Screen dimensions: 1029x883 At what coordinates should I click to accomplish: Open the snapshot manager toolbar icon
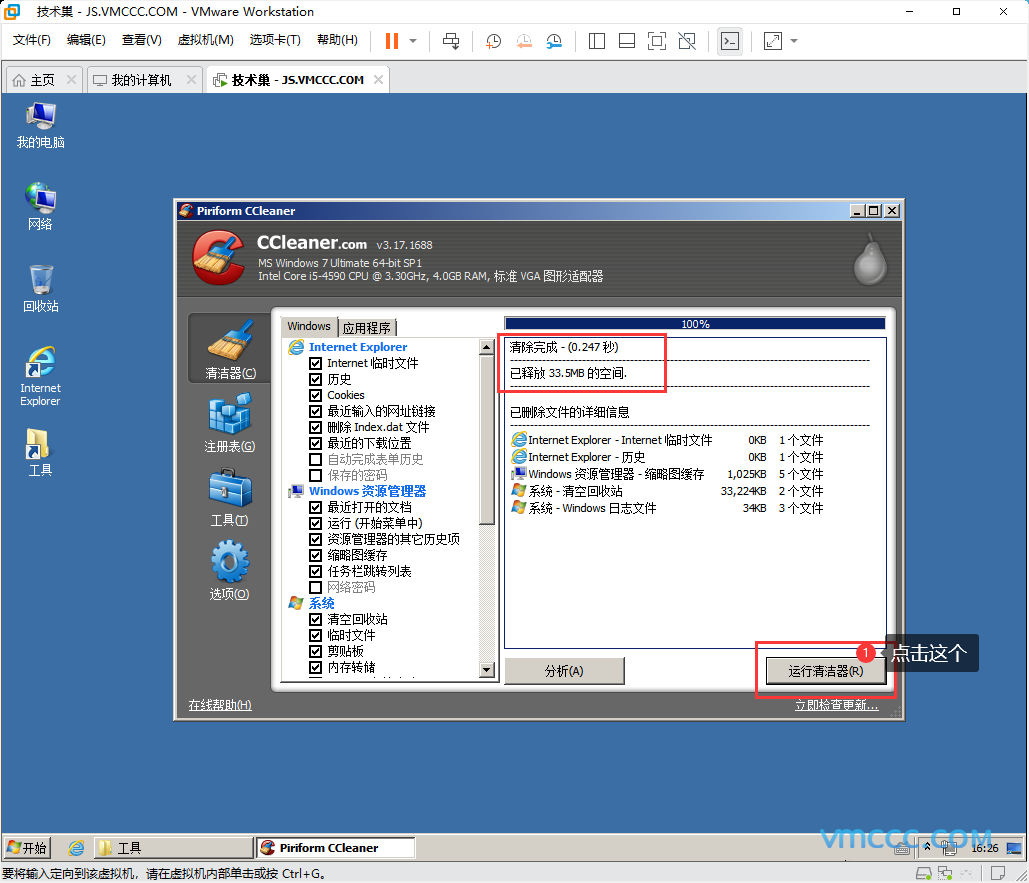pyautogui.click(x=555, y=41)
